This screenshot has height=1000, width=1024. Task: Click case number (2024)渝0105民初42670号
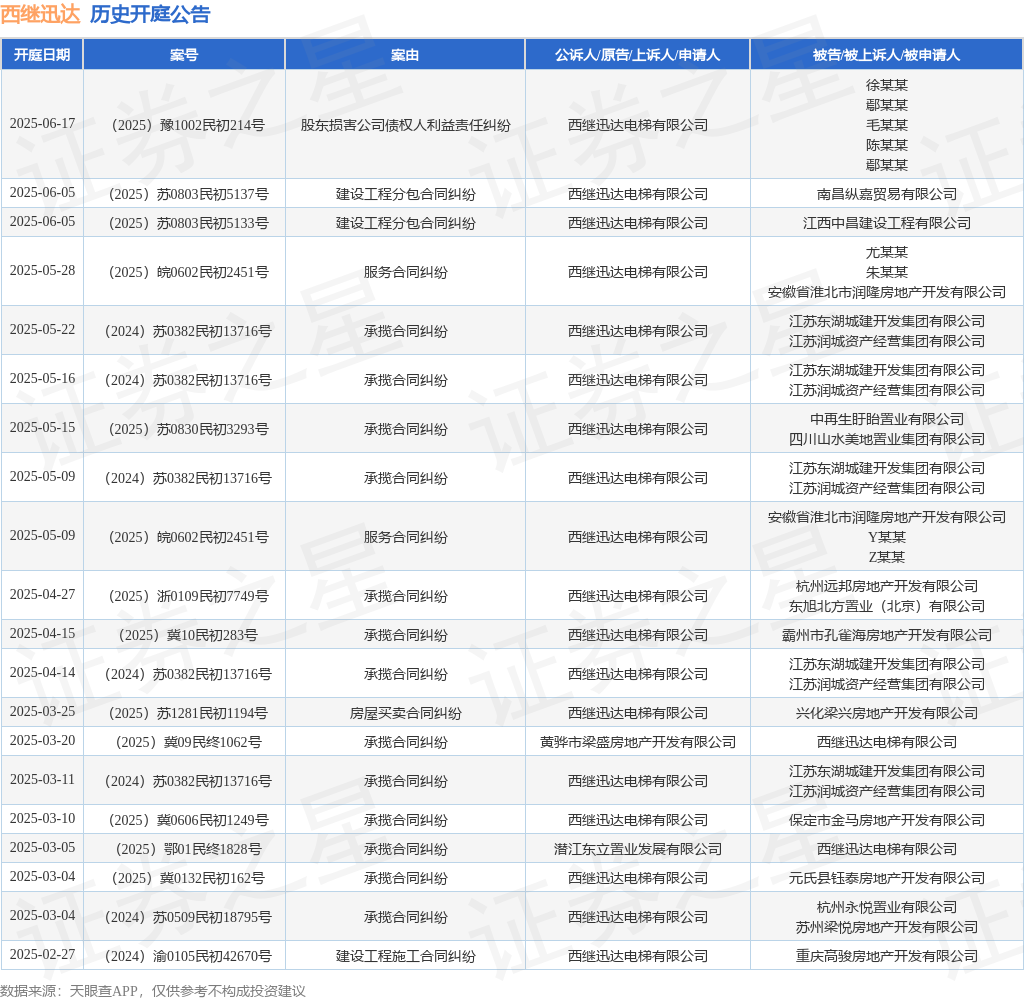(x=188, y=956)
